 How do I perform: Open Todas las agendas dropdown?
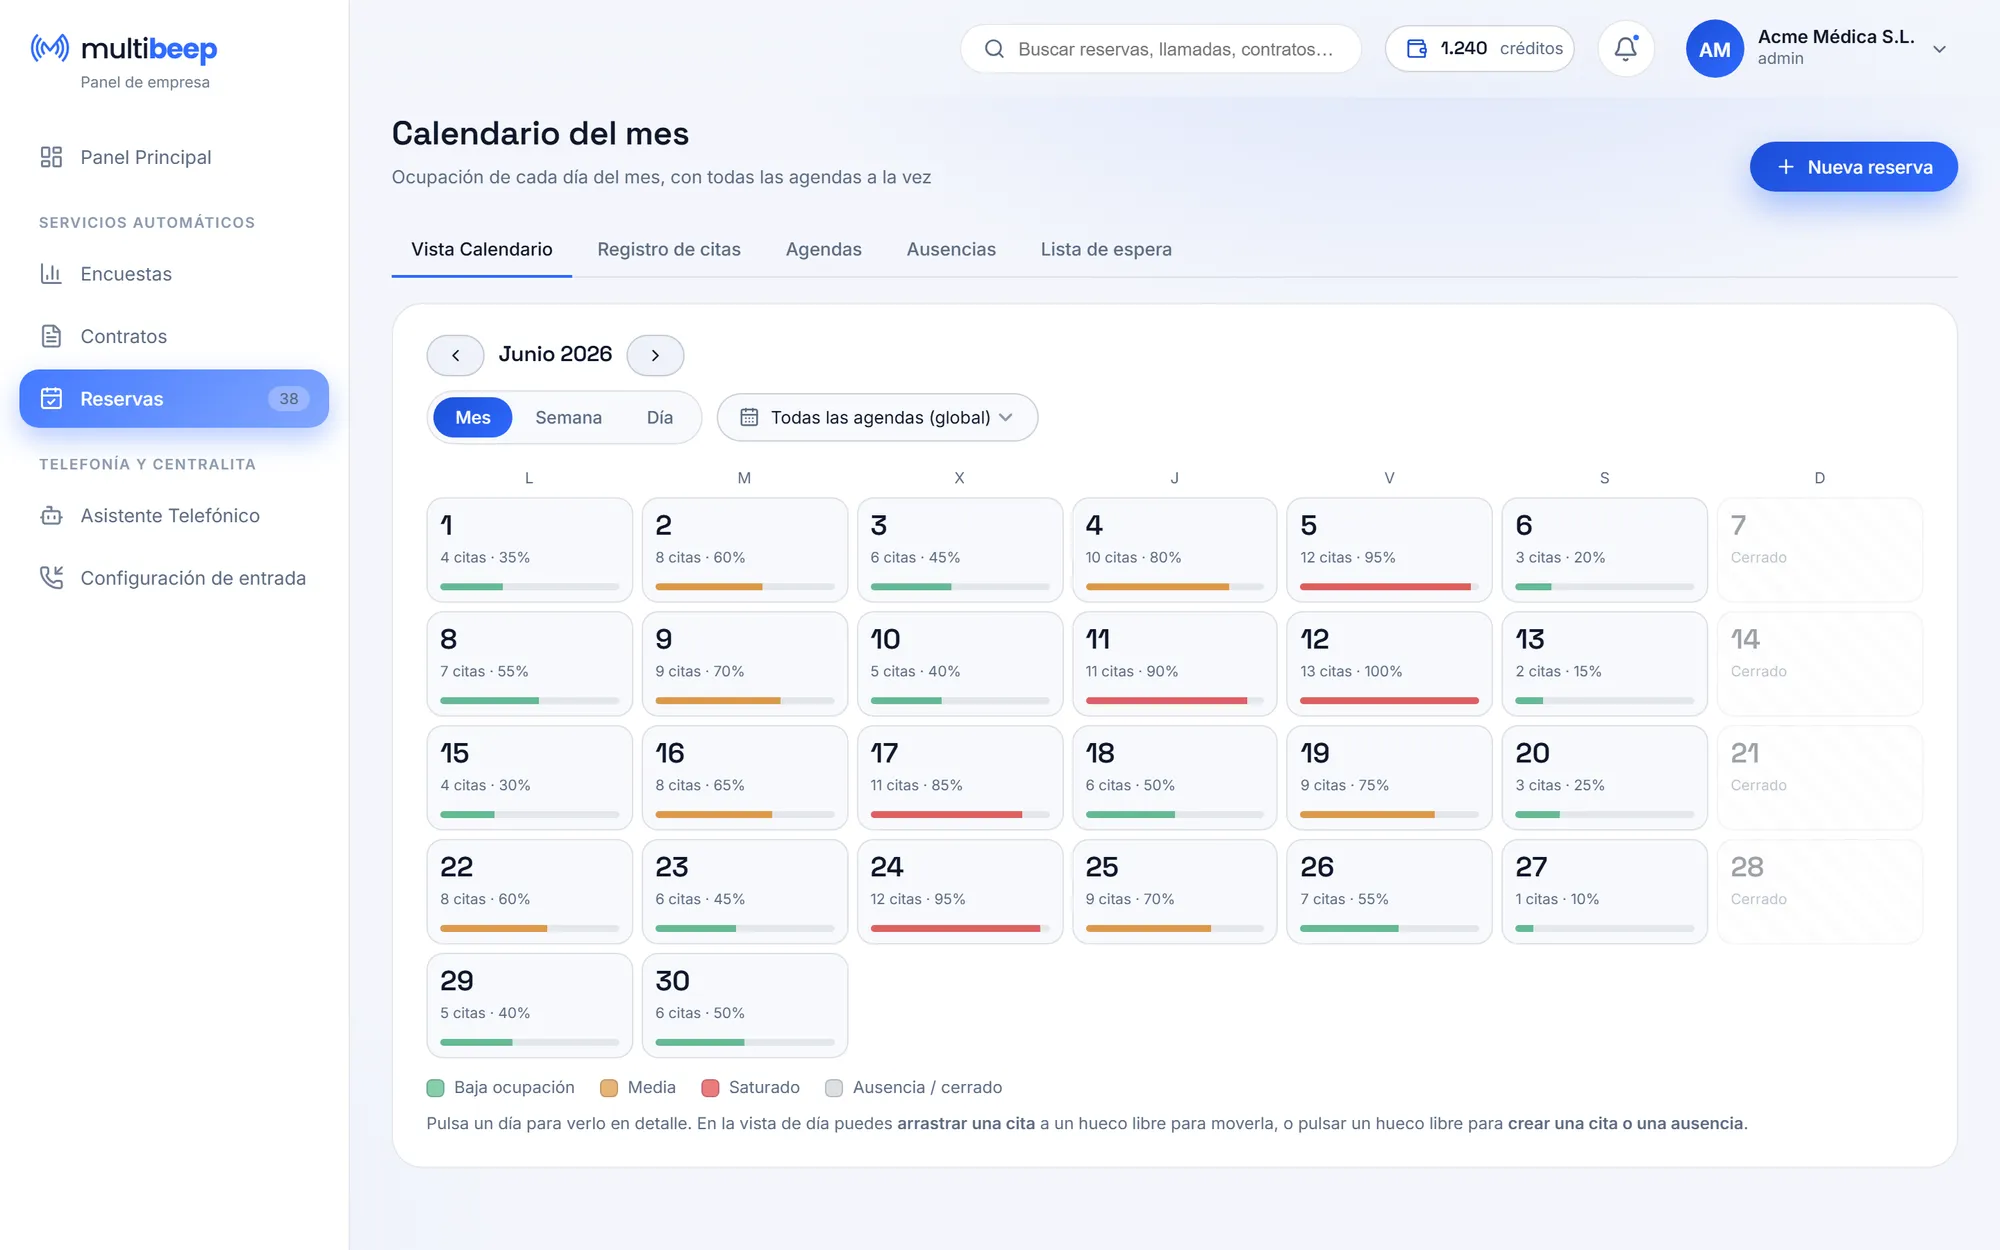877,417
